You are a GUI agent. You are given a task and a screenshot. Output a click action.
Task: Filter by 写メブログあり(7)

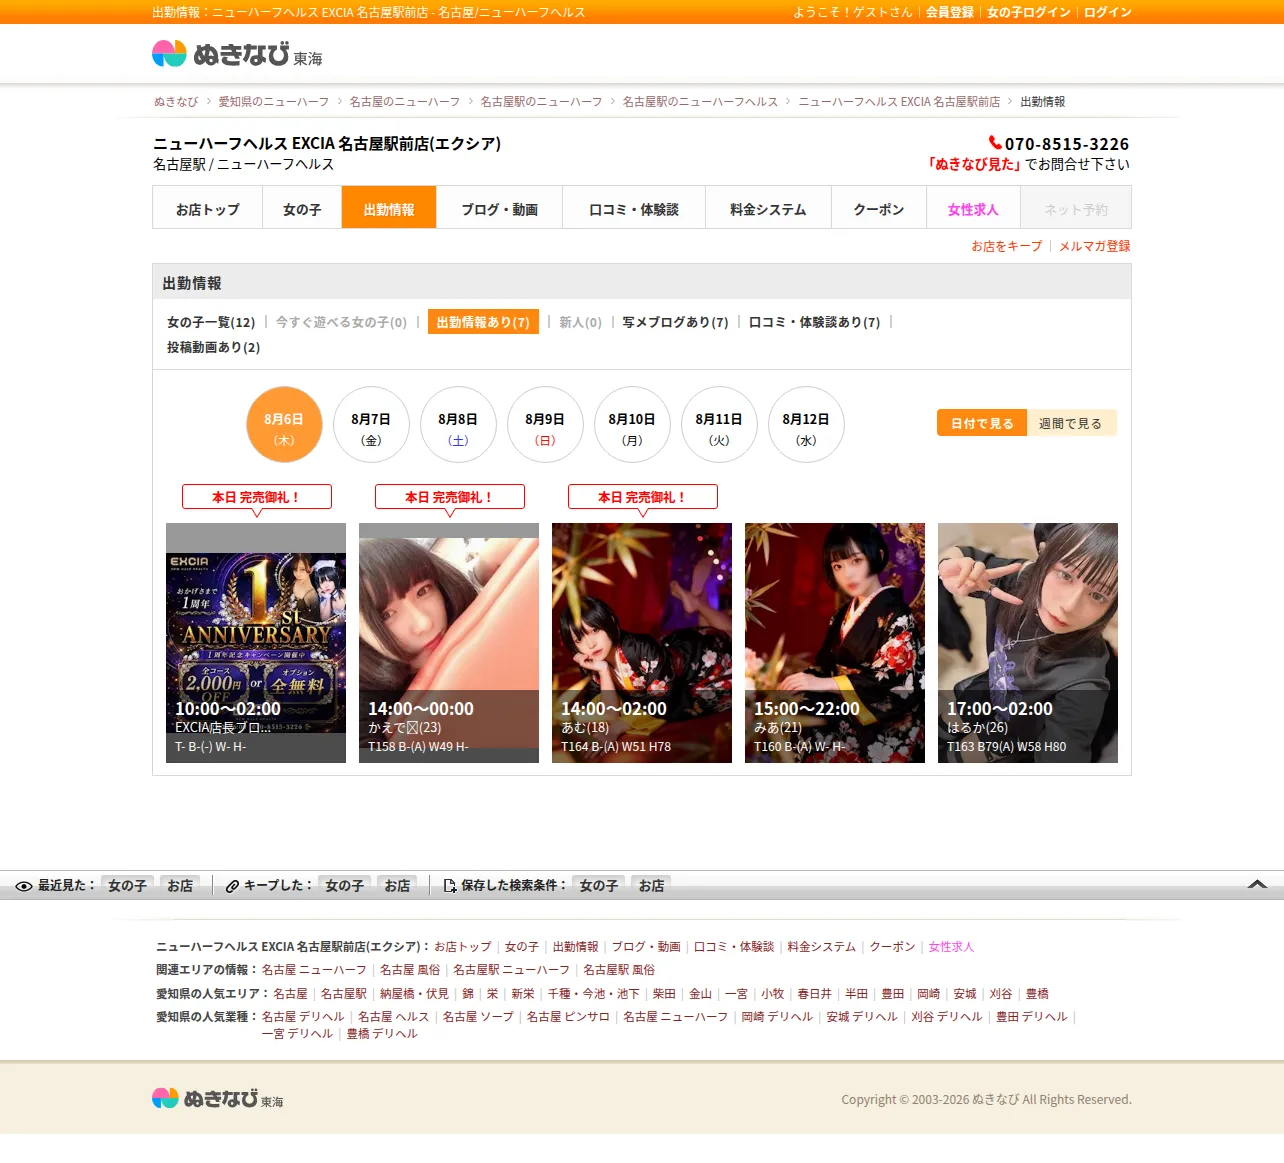click(675, 322)
